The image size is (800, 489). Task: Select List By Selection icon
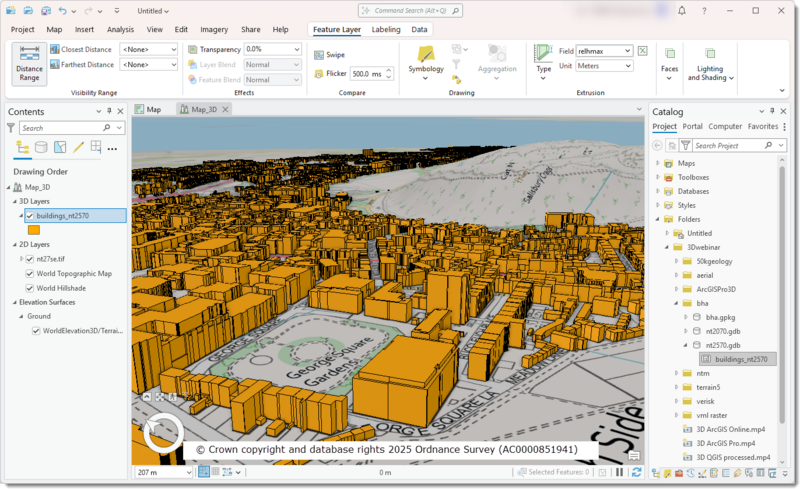click(60, 148)
